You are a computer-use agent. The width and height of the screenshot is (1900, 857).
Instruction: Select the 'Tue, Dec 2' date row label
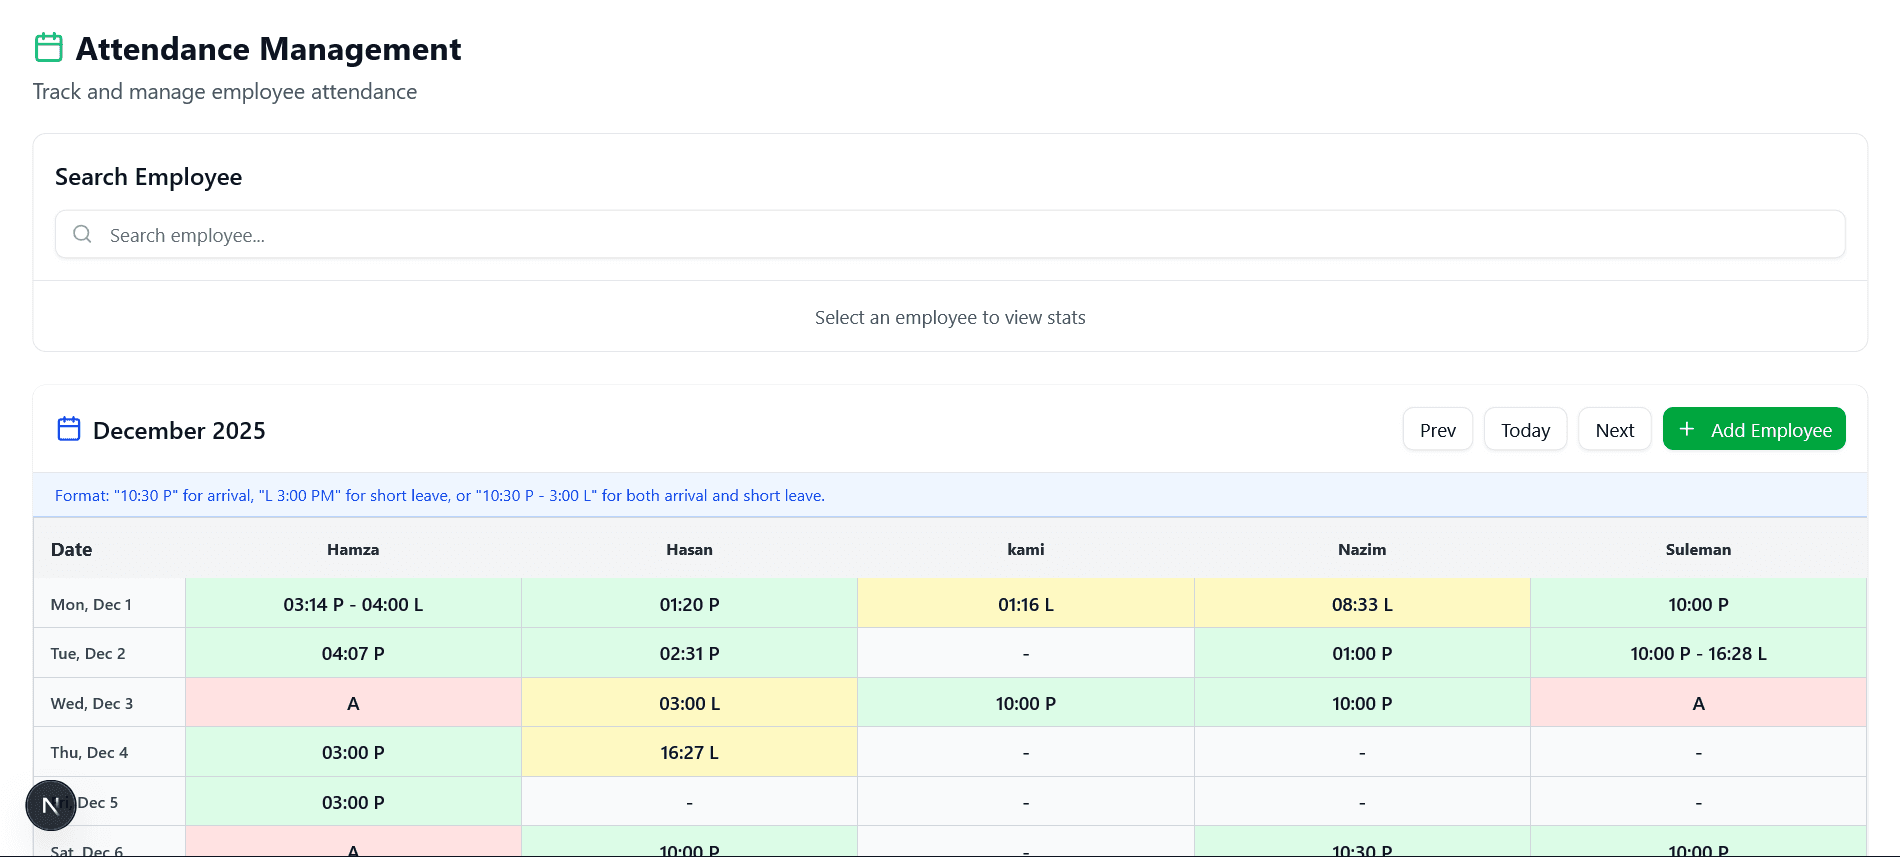88,653
